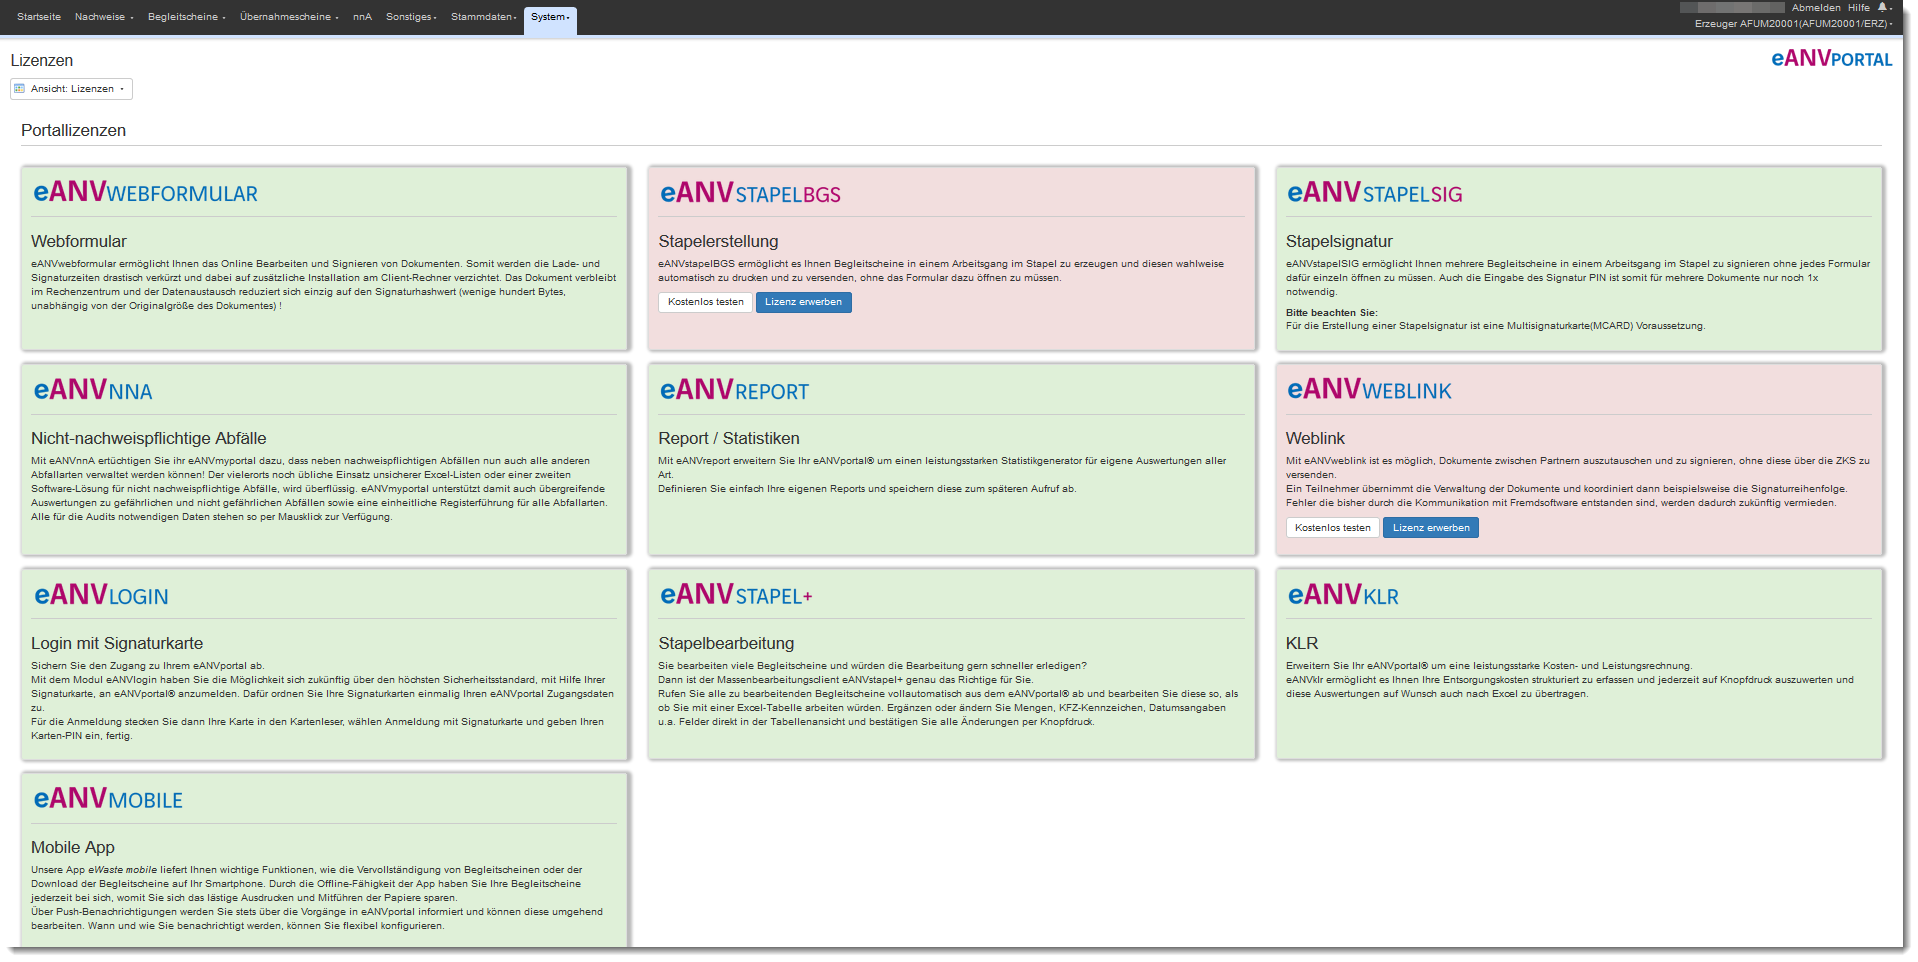
Task: Click the eANVweblink logo
Action: [1369, 389]
